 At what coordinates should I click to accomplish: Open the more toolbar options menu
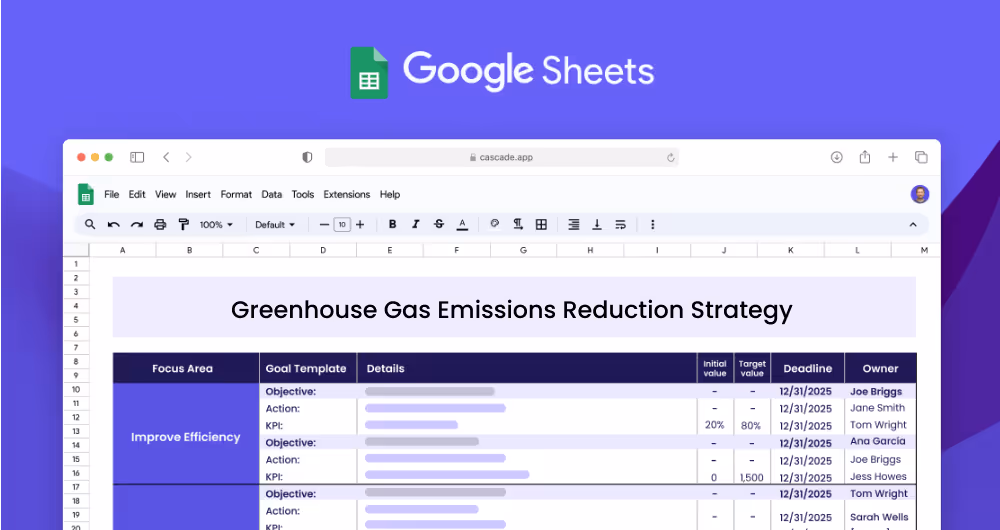pyautogui.click(x=652, y=225)
